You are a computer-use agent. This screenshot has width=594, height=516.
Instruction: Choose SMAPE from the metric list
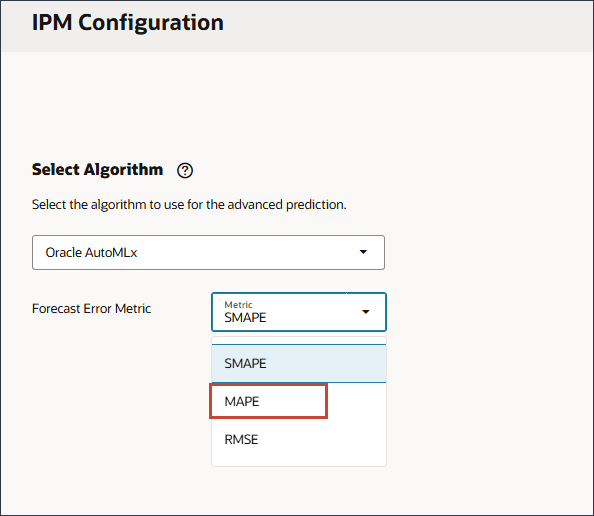(x=299, y=363)
